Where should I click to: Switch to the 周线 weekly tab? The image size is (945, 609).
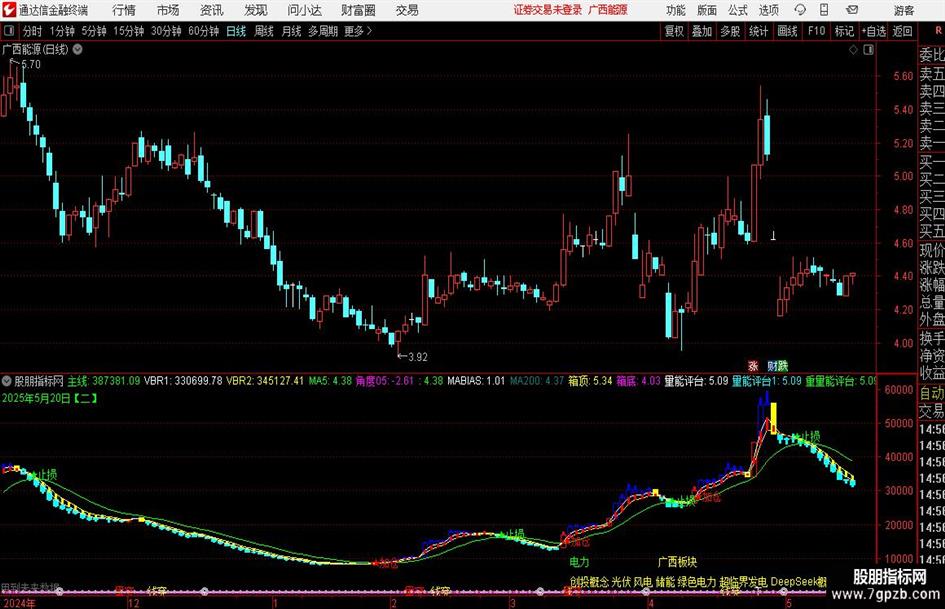point(264,31)
